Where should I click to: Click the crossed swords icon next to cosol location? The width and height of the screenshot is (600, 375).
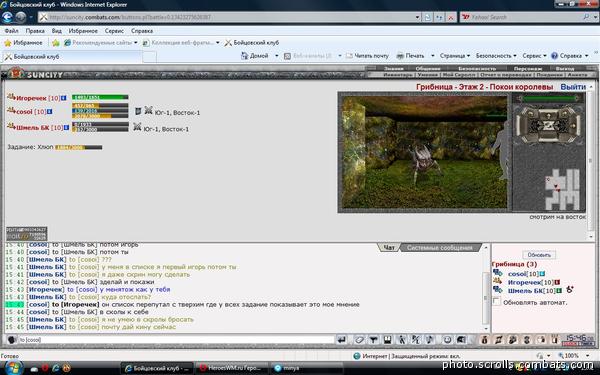point(148,111)
